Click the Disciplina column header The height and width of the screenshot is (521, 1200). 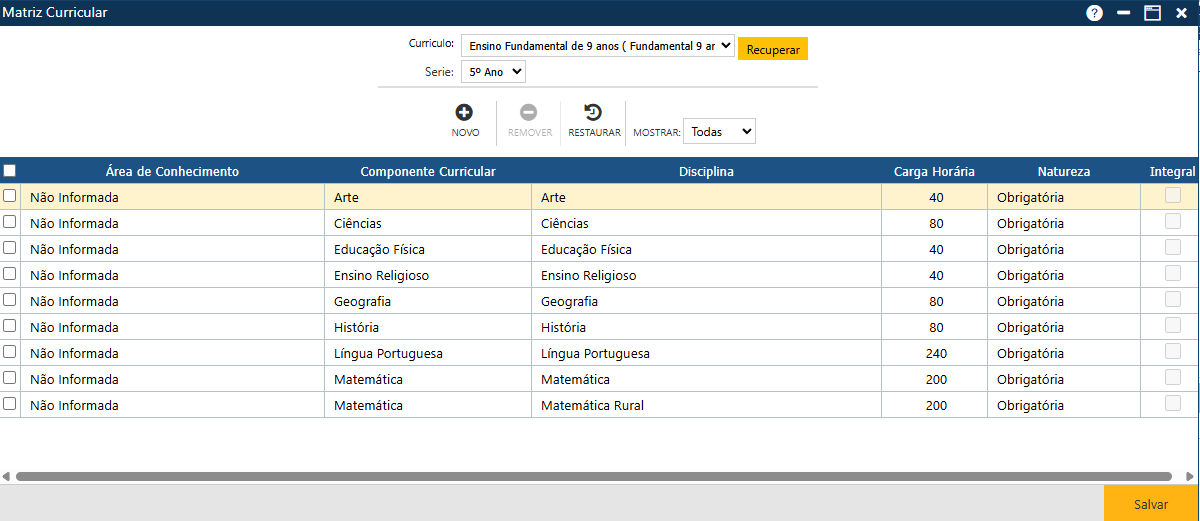click(706, 171)
